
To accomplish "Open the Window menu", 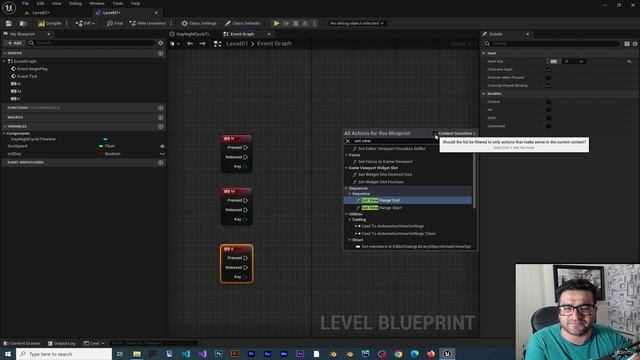I will [x=97, y=3].
